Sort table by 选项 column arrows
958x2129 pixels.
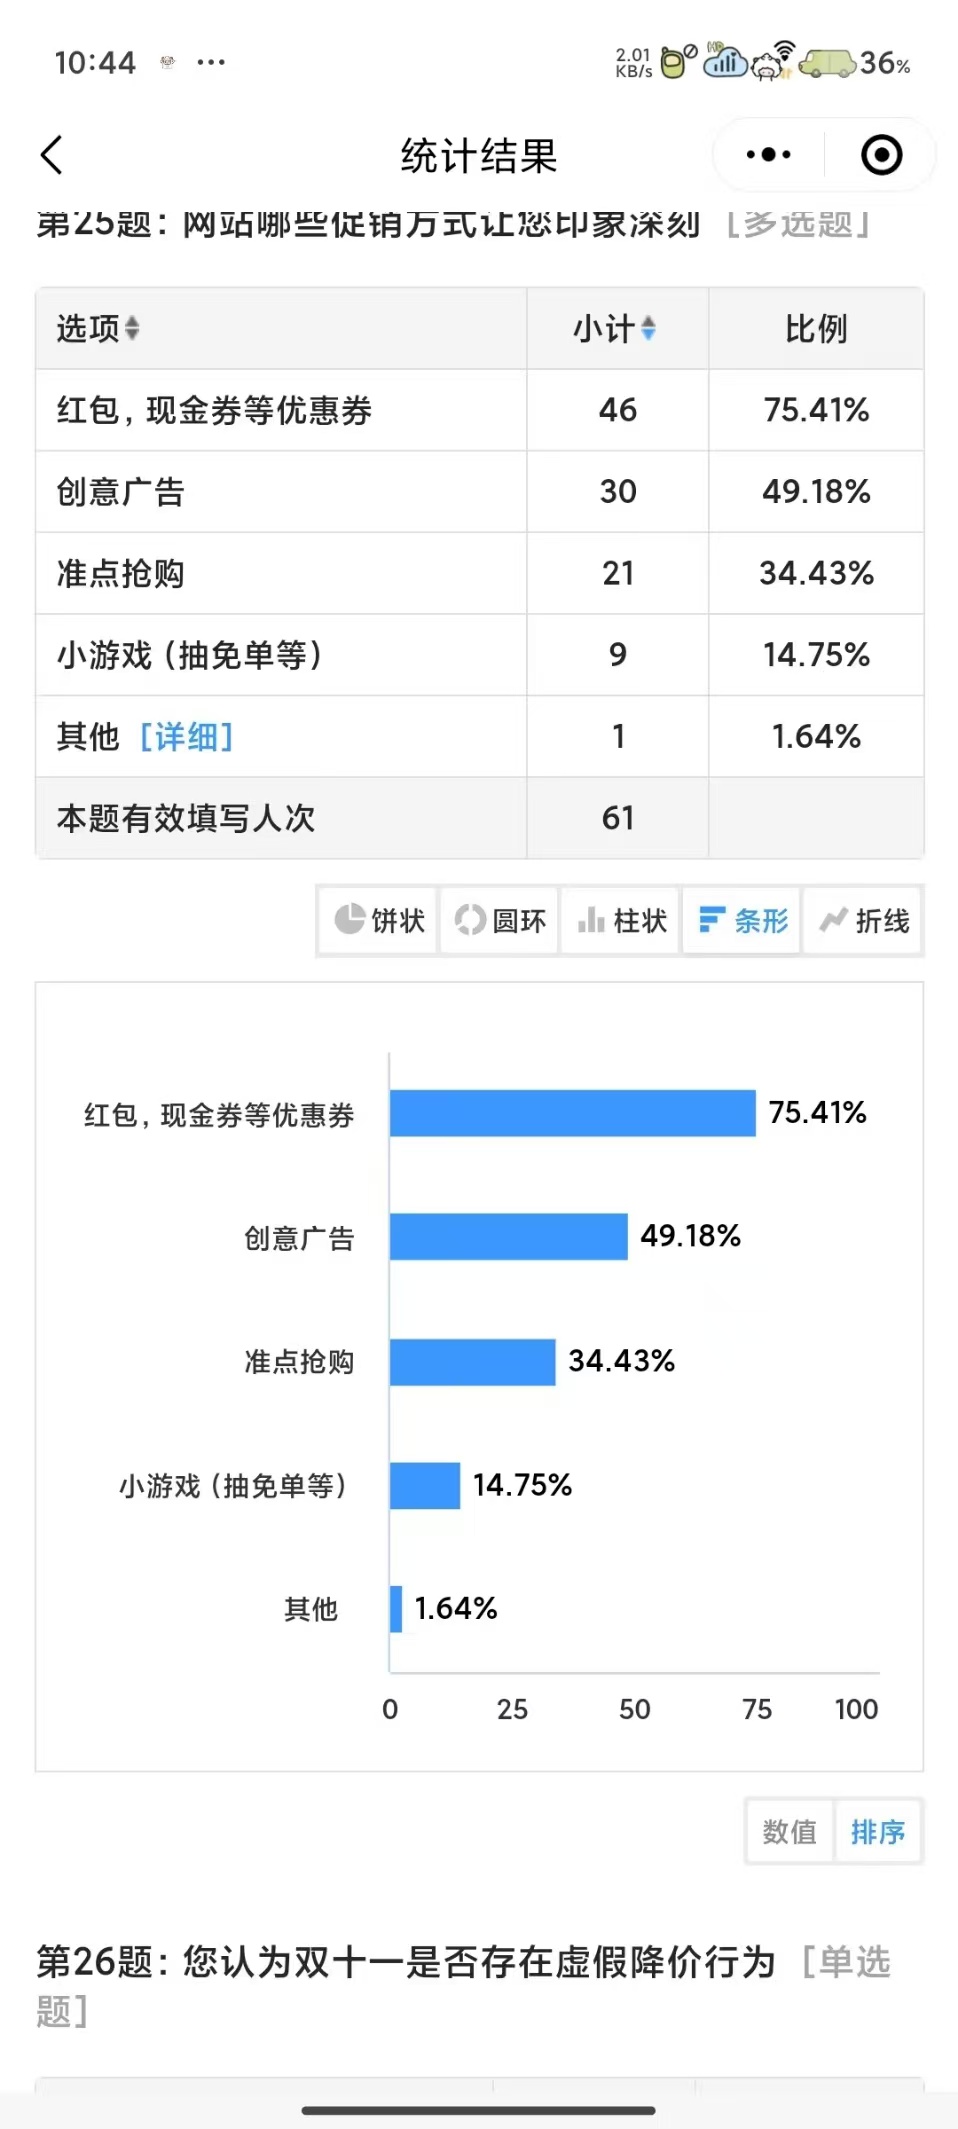pyautogui.click(x=132, y=328)
